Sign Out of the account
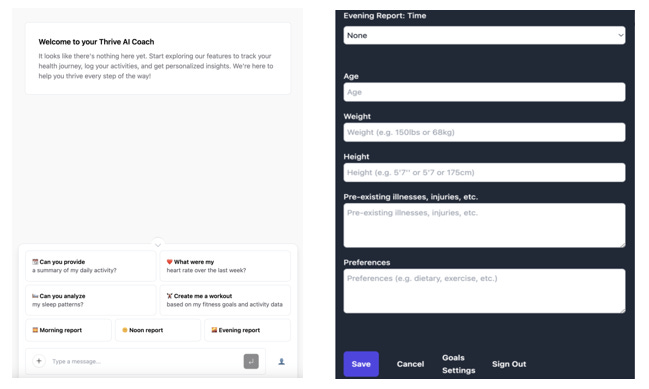Viewport: 649px width, 389px height. 509,364
